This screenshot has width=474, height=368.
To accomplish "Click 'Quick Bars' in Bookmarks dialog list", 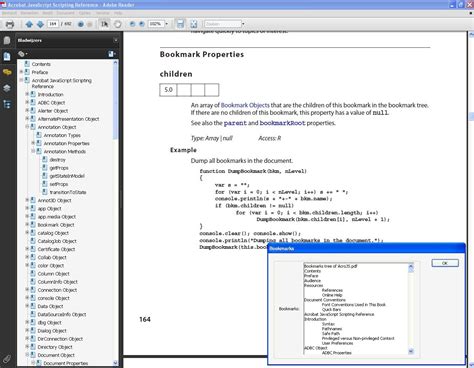I will [331, 309].
